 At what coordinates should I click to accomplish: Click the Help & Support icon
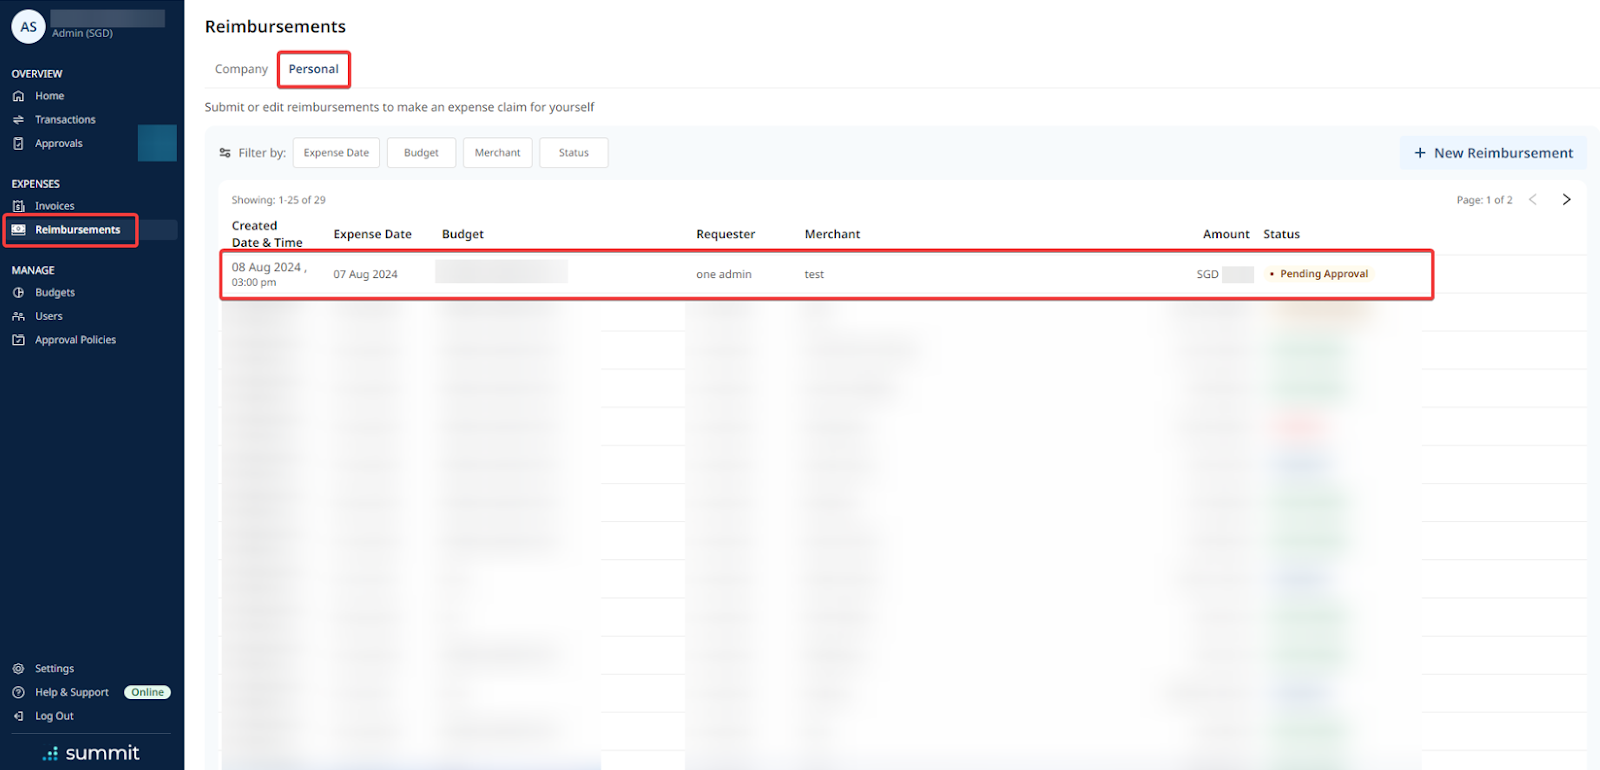18,693
